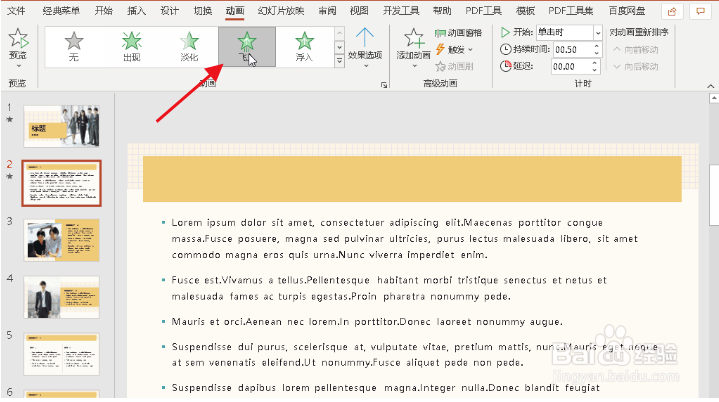Image resolution: width=719 pixels, height=402 pixels.
Task: Click the slide's yellow title placeholder
Action: (412, 179)
